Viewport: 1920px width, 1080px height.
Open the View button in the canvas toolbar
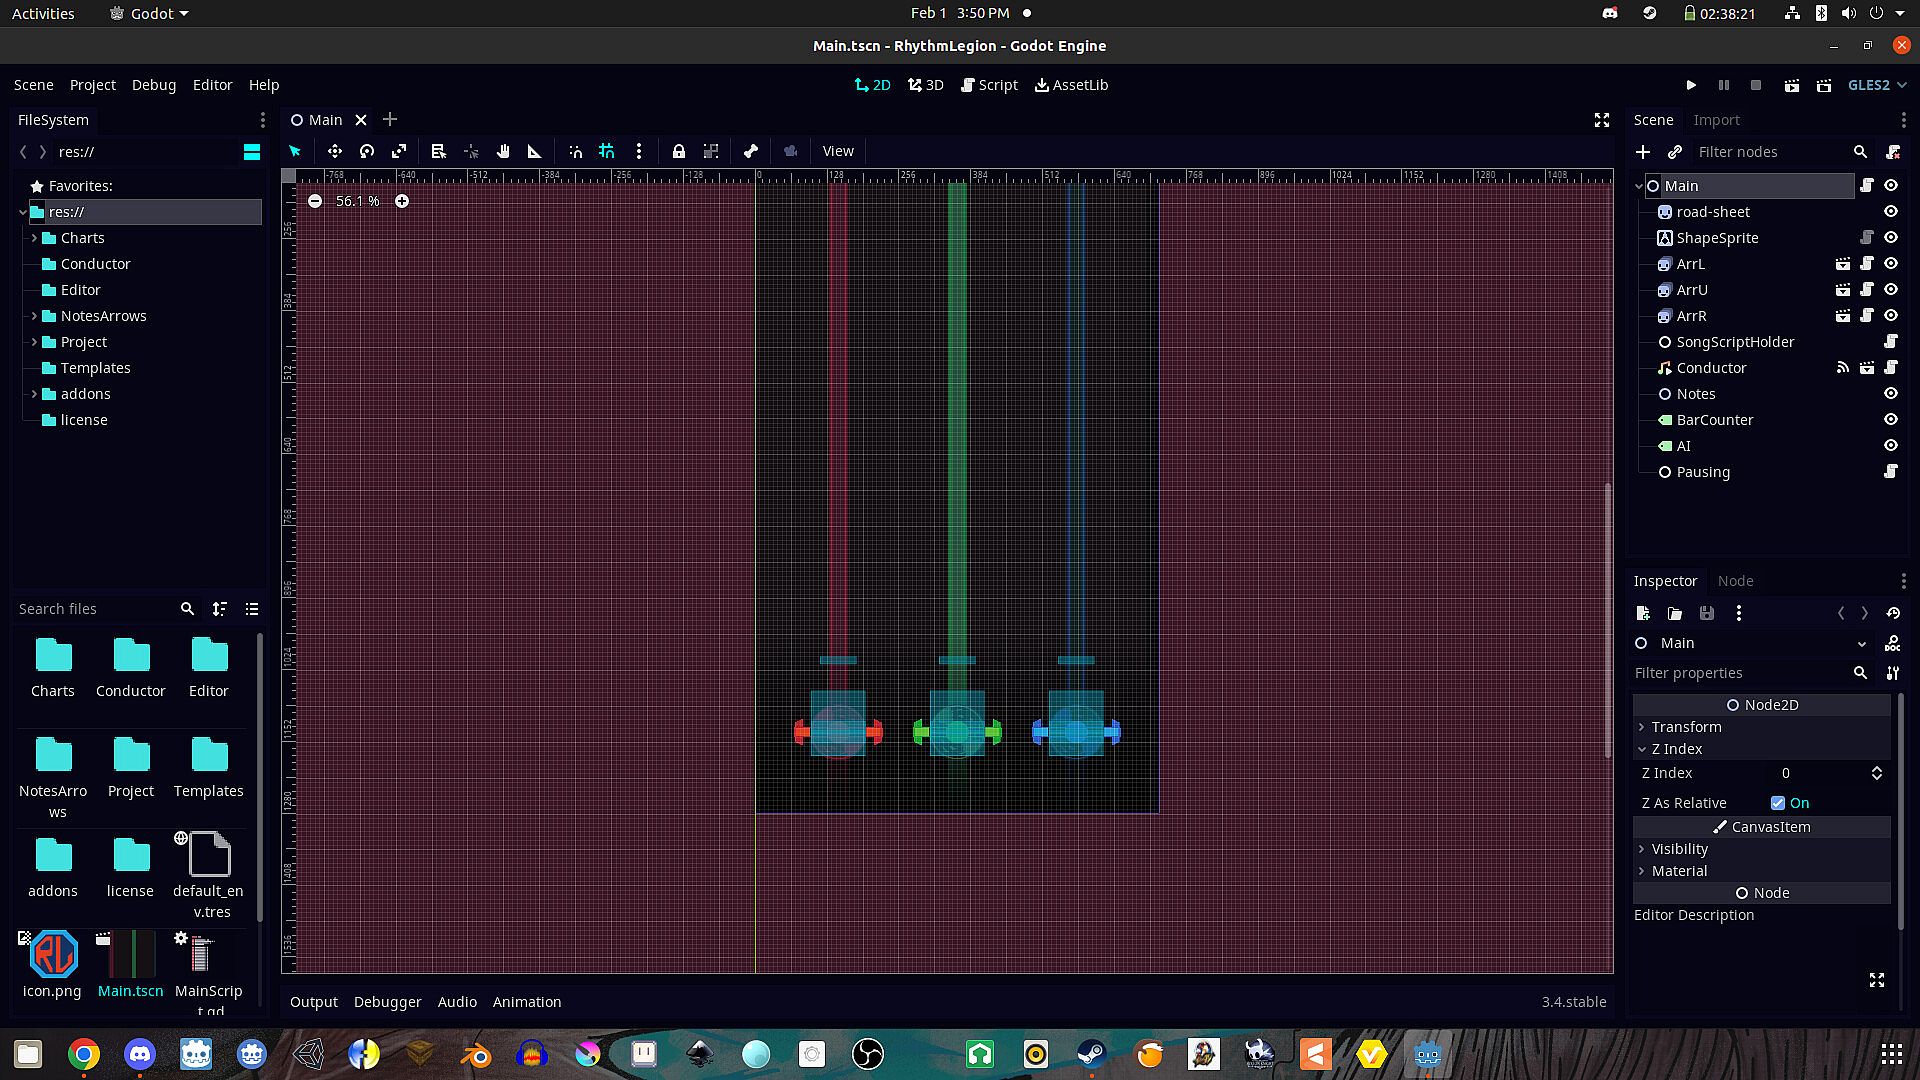pyautogui.click(x=838, y=151)
